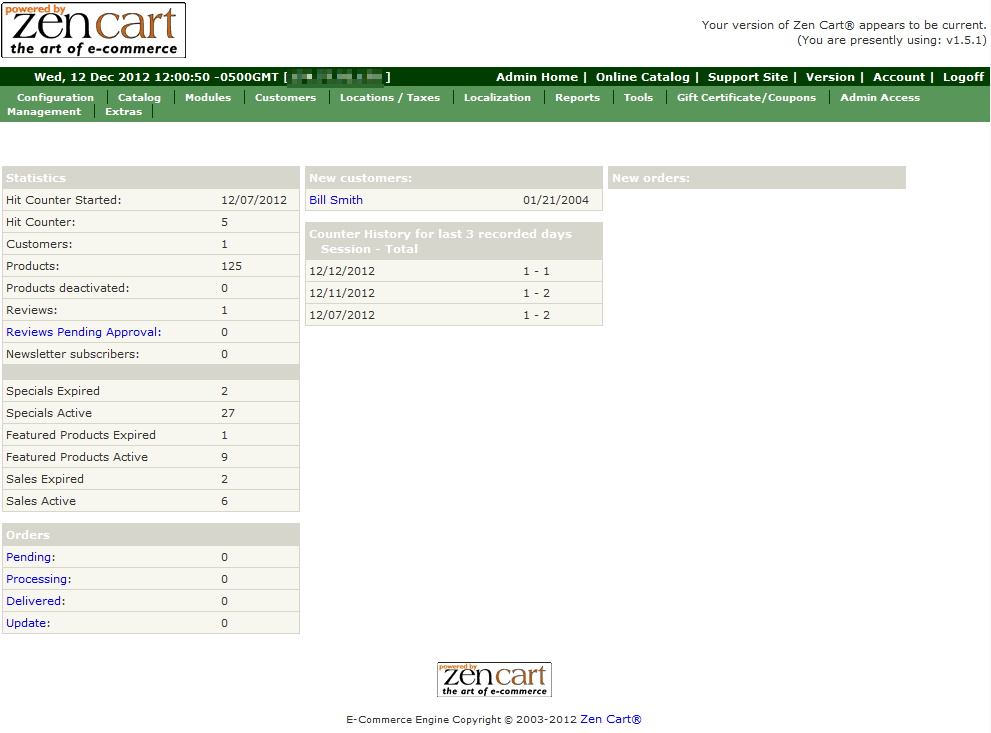Click the Logoff link
This screenshot has width=991, height=733.
coord(963,77)
